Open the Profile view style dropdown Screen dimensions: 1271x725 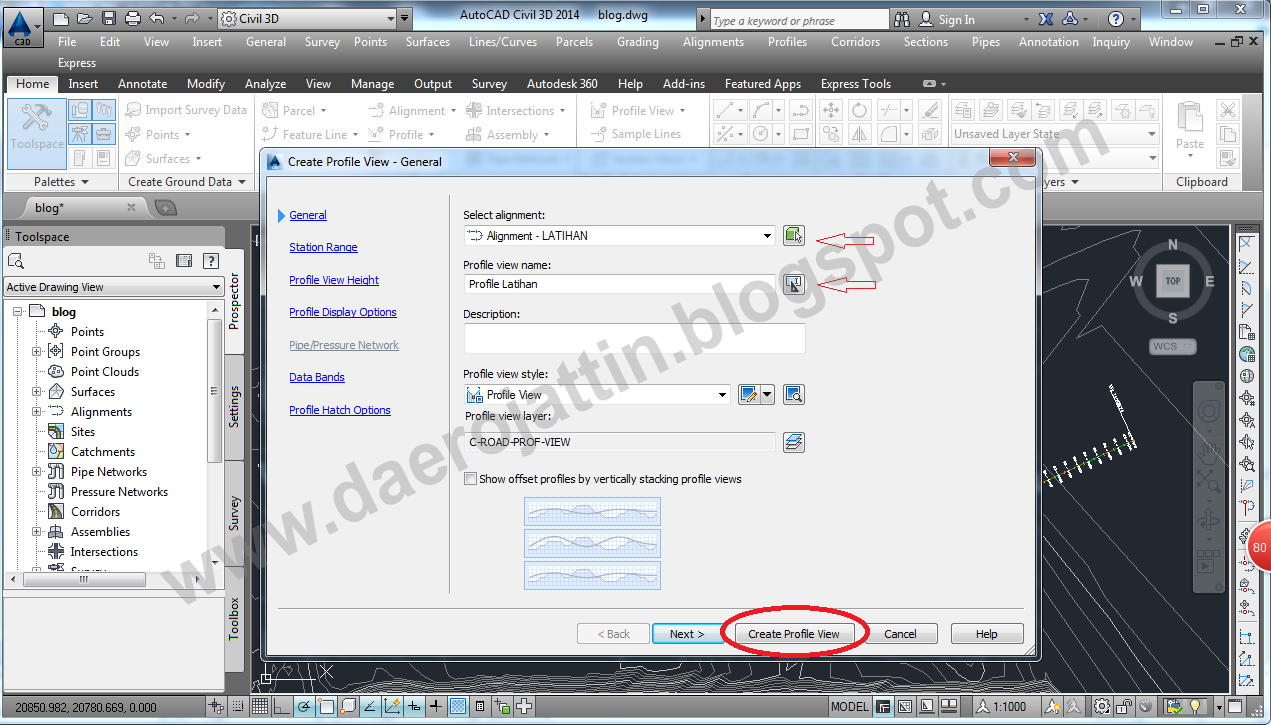723,395
